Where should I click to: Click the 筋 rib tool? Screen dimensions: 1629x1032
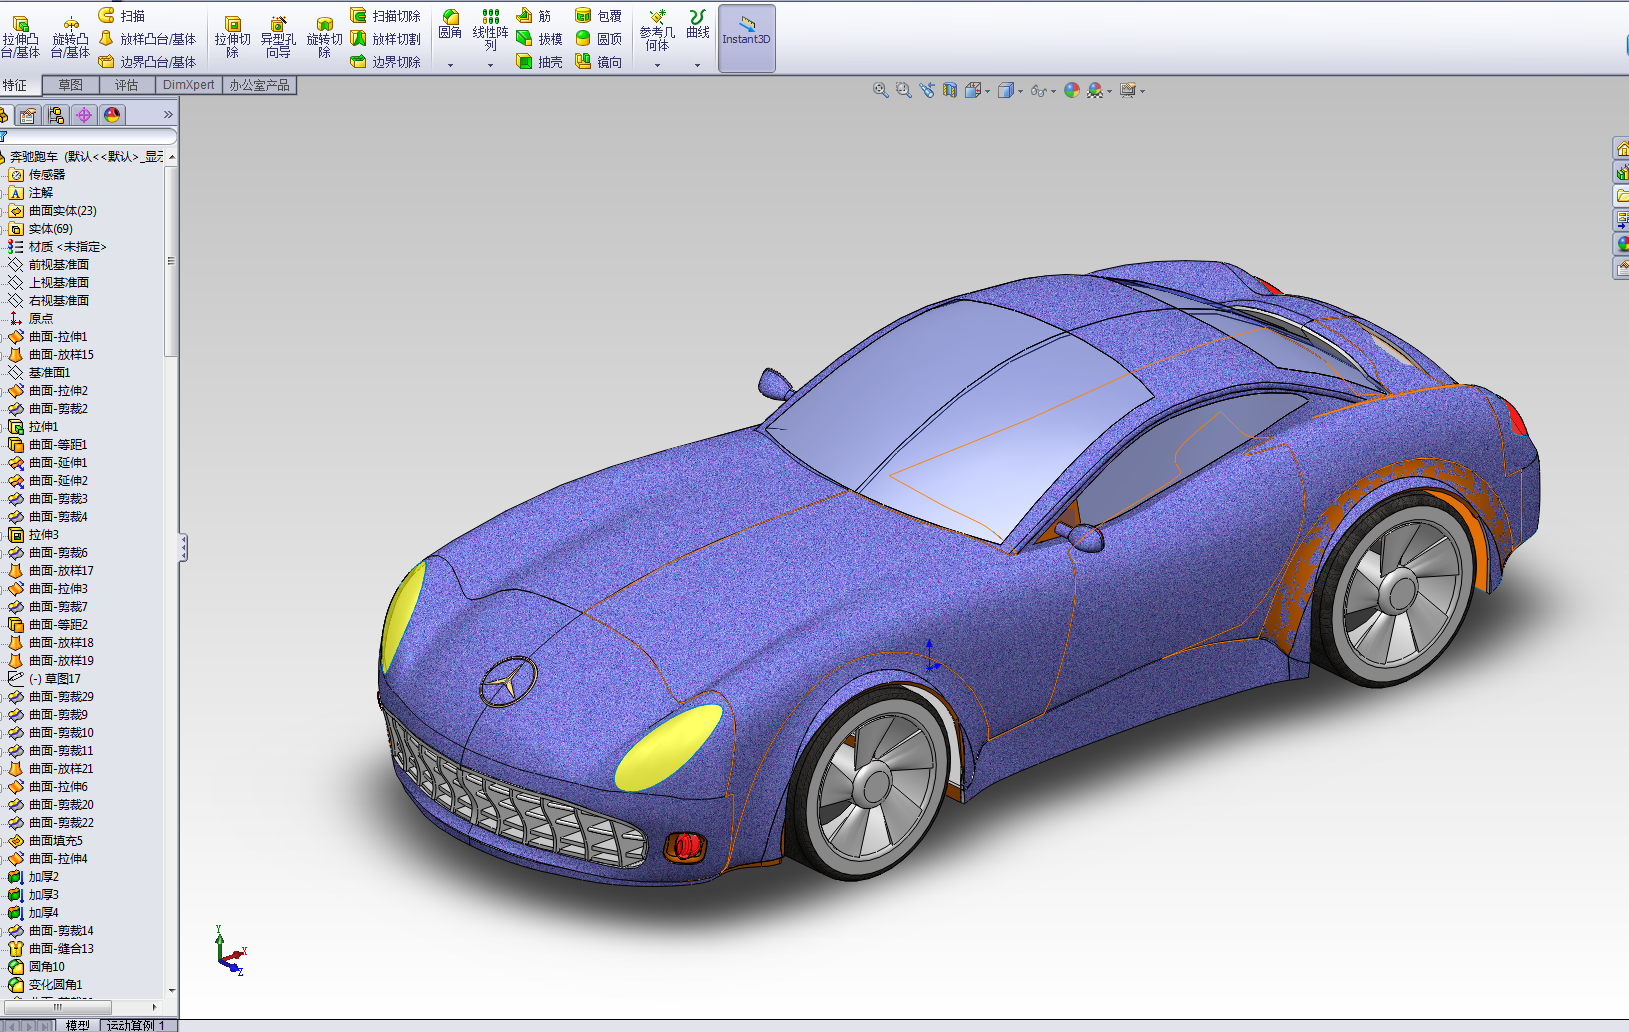coord(534,16)
